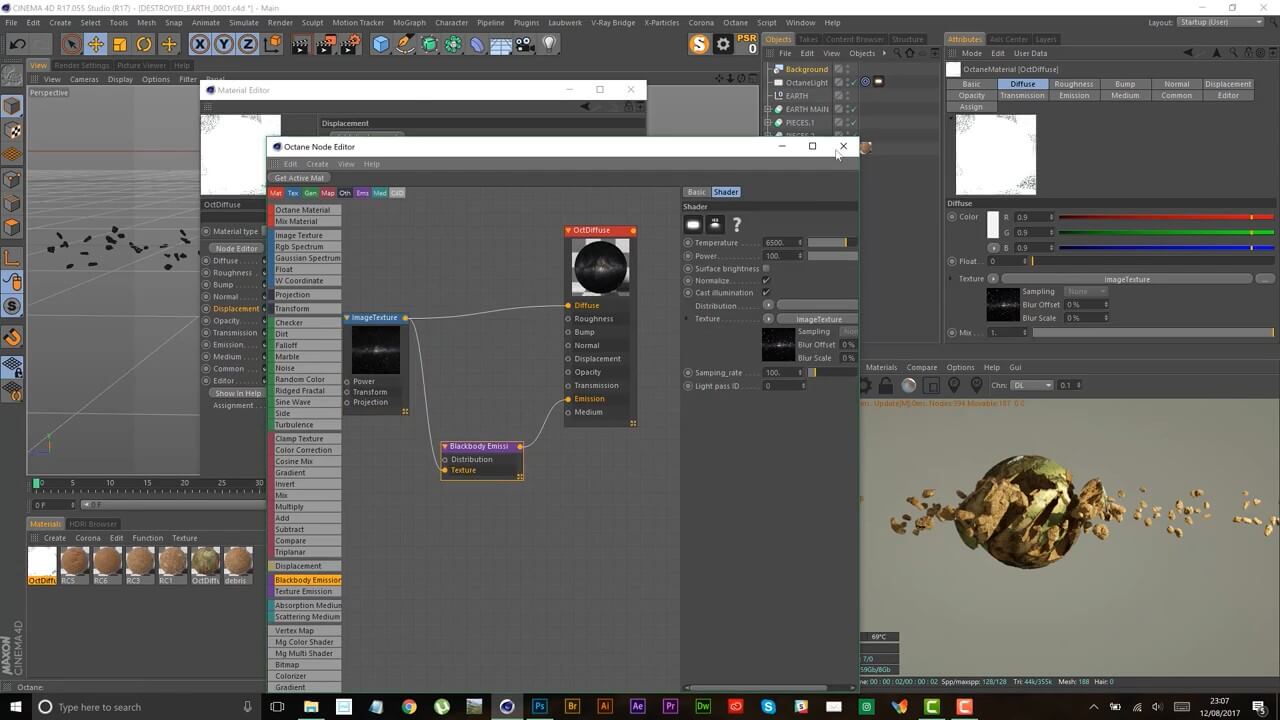The height and width of the screenshot is (720, 1280).
Task: Select the Move tool in the toolbar
Action: (96, 44)
